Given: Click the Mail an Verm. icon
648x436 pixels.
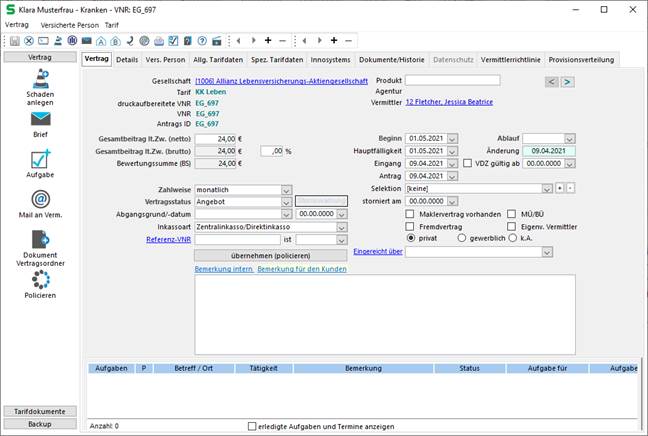Looking at the screenshot, I should point(40,199).
